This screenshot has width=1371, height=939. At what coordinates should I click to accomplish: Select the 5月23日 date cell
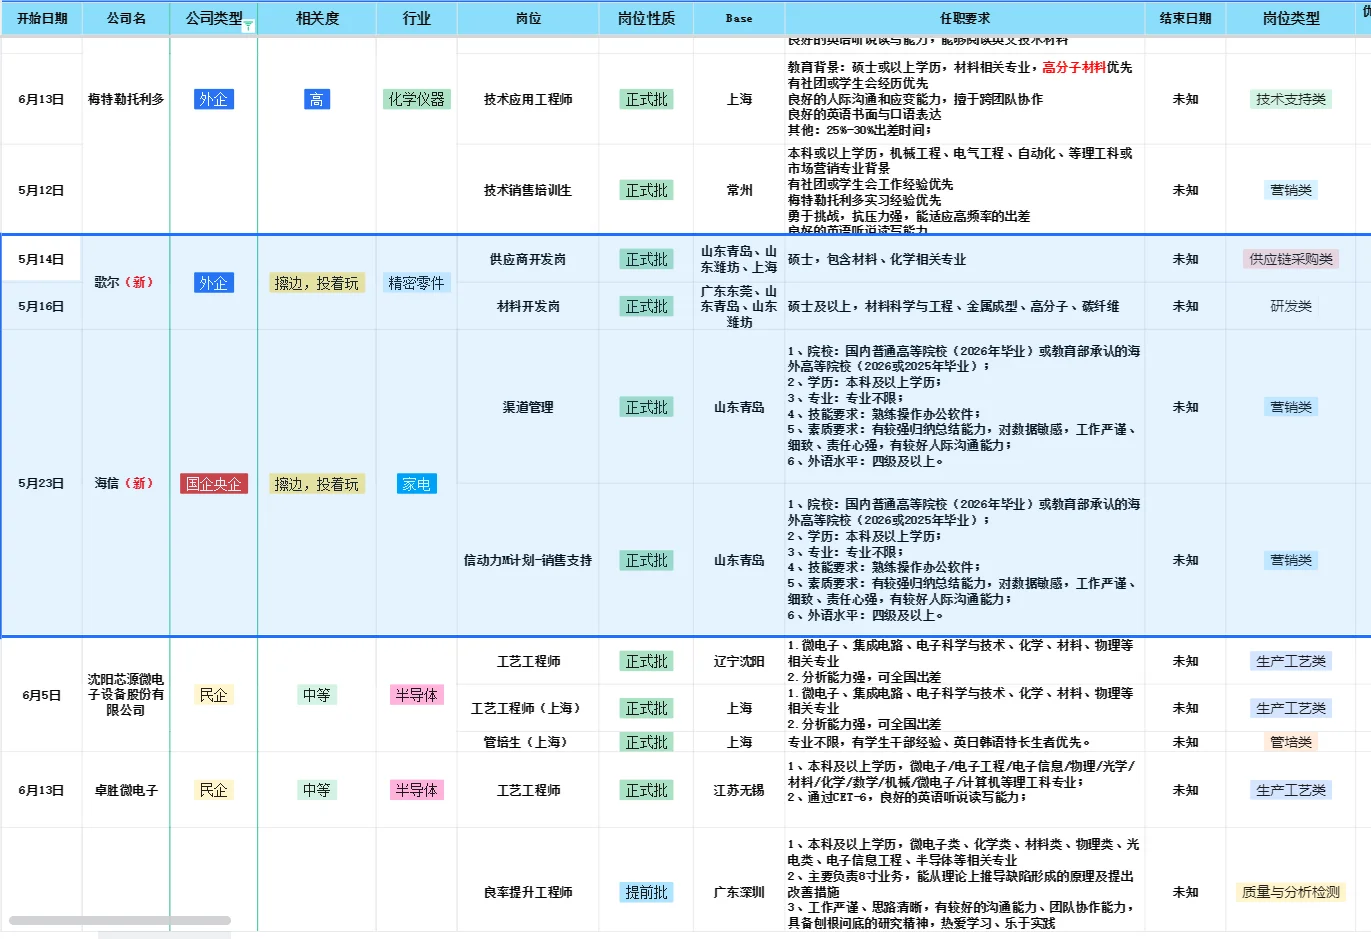(x=42, y=483)
